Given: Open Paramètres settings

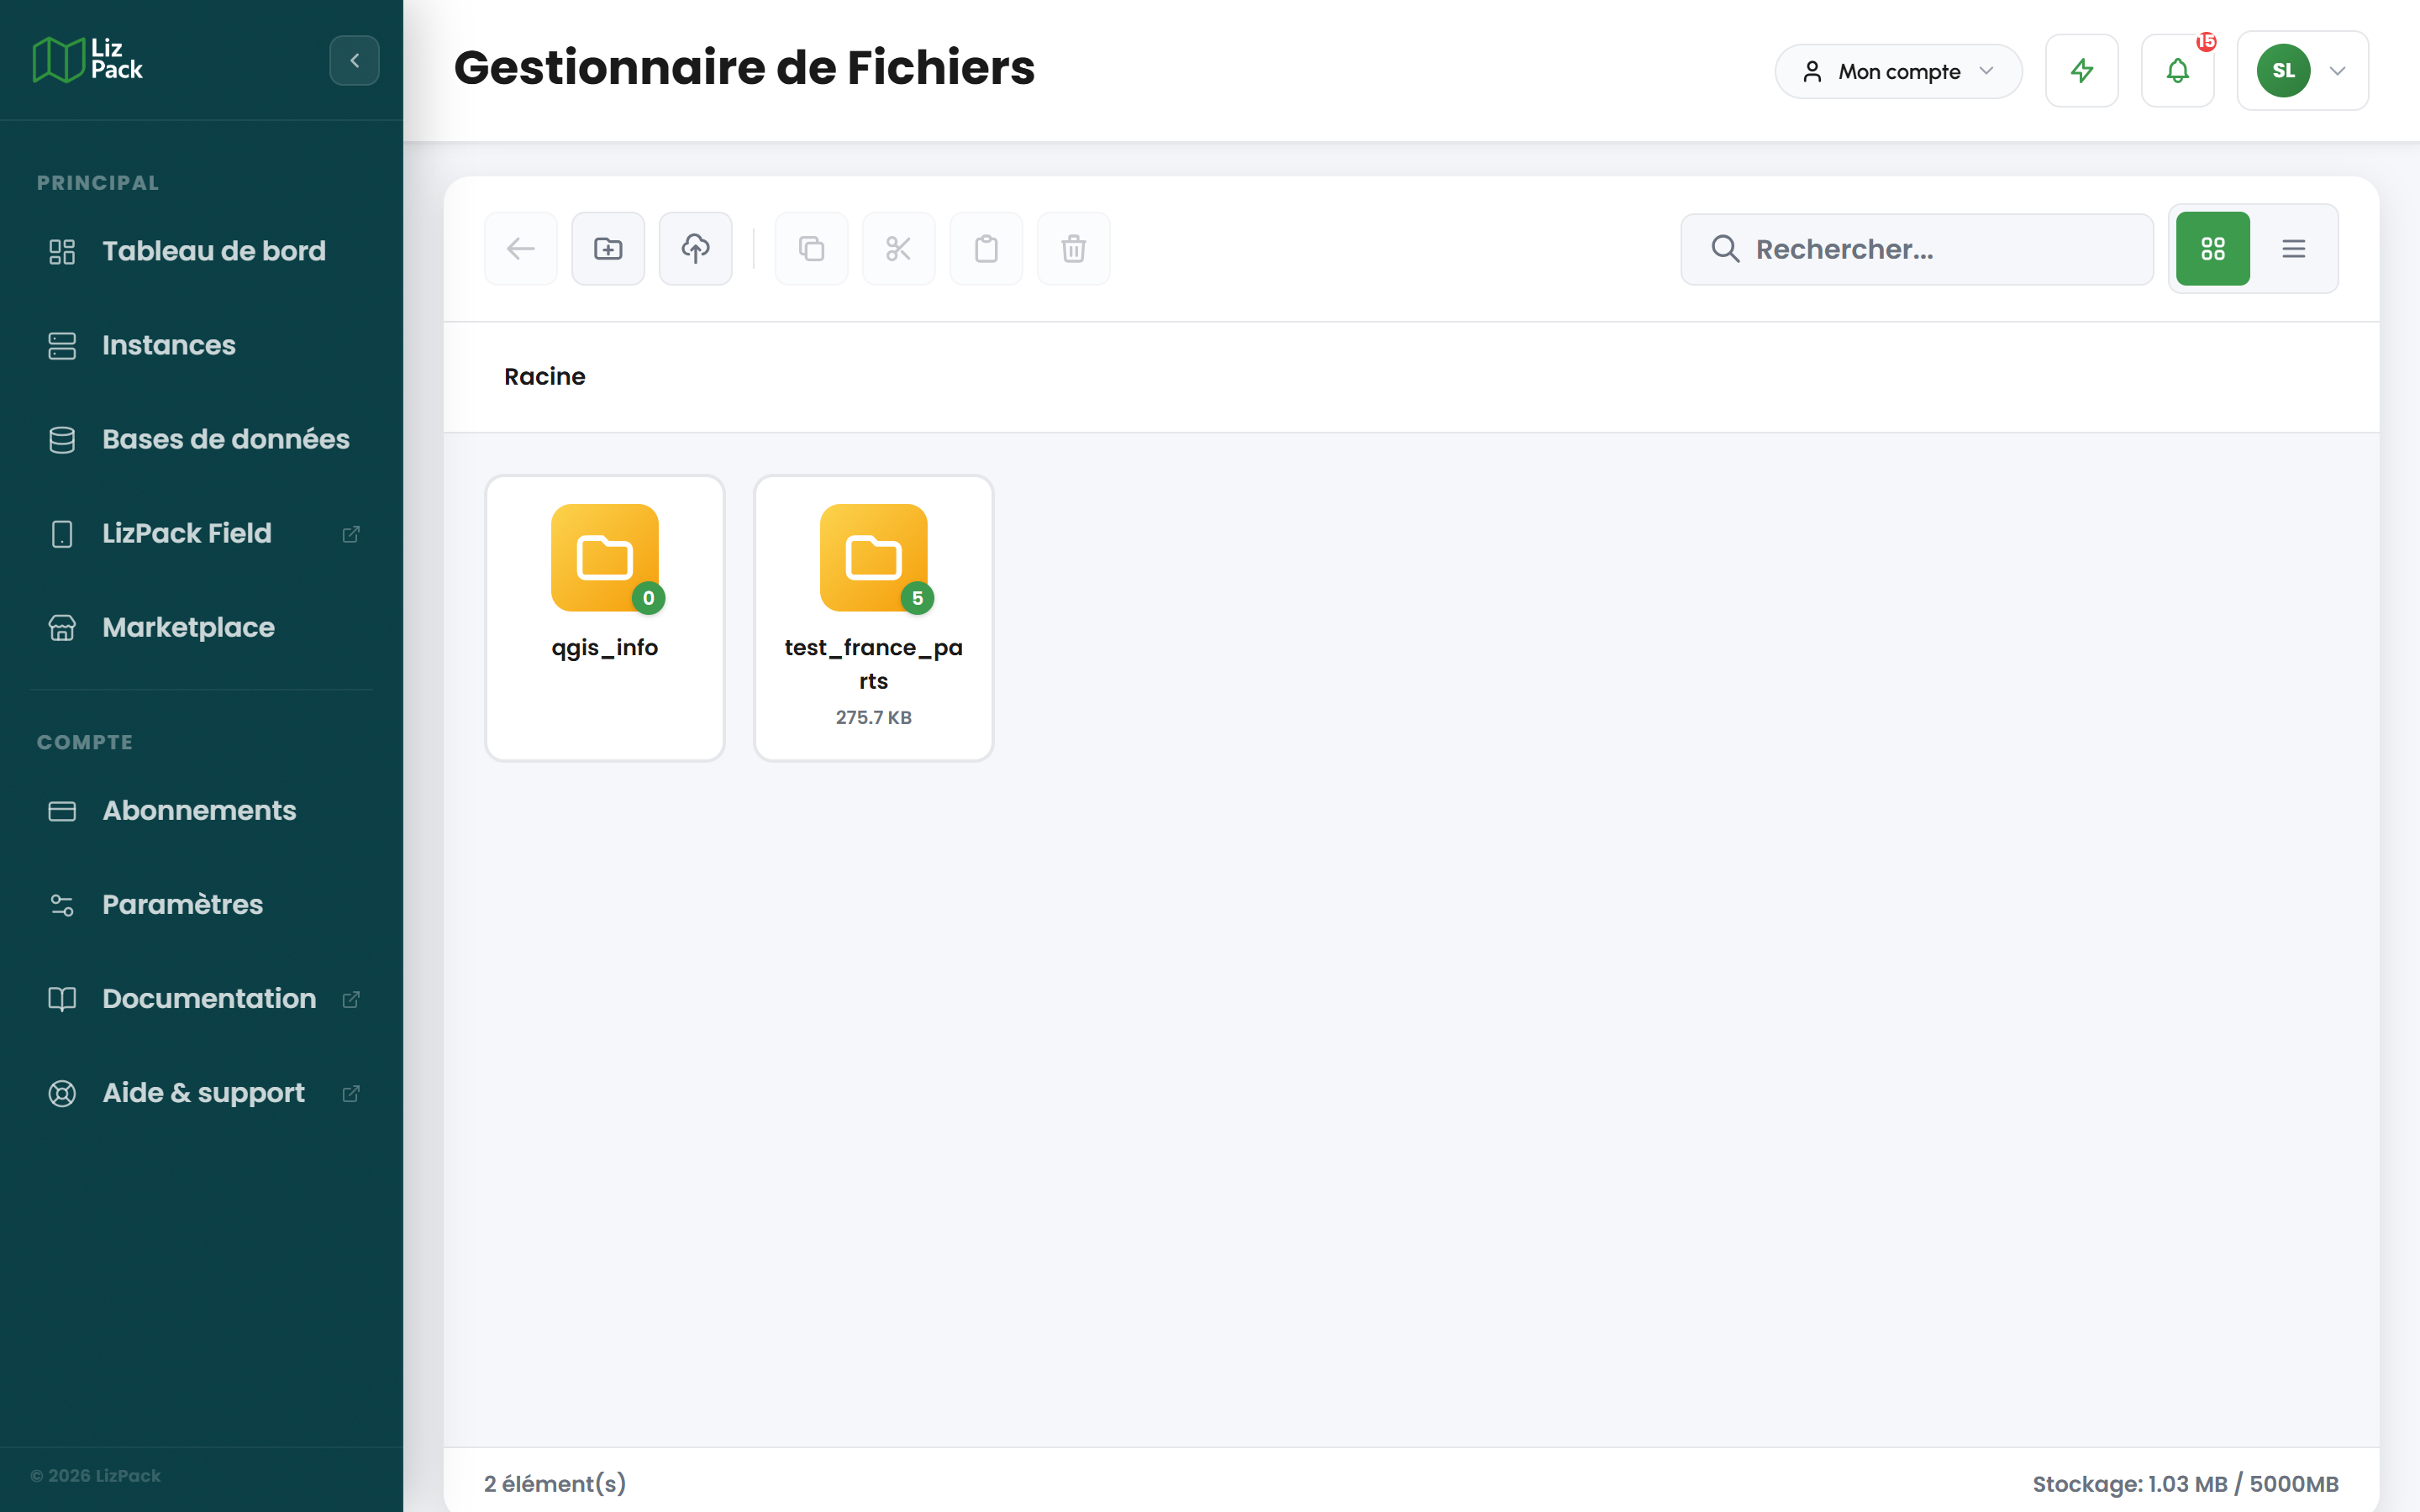Looking at the screenshot, I should pyautogui.click(x=201, y=904).
